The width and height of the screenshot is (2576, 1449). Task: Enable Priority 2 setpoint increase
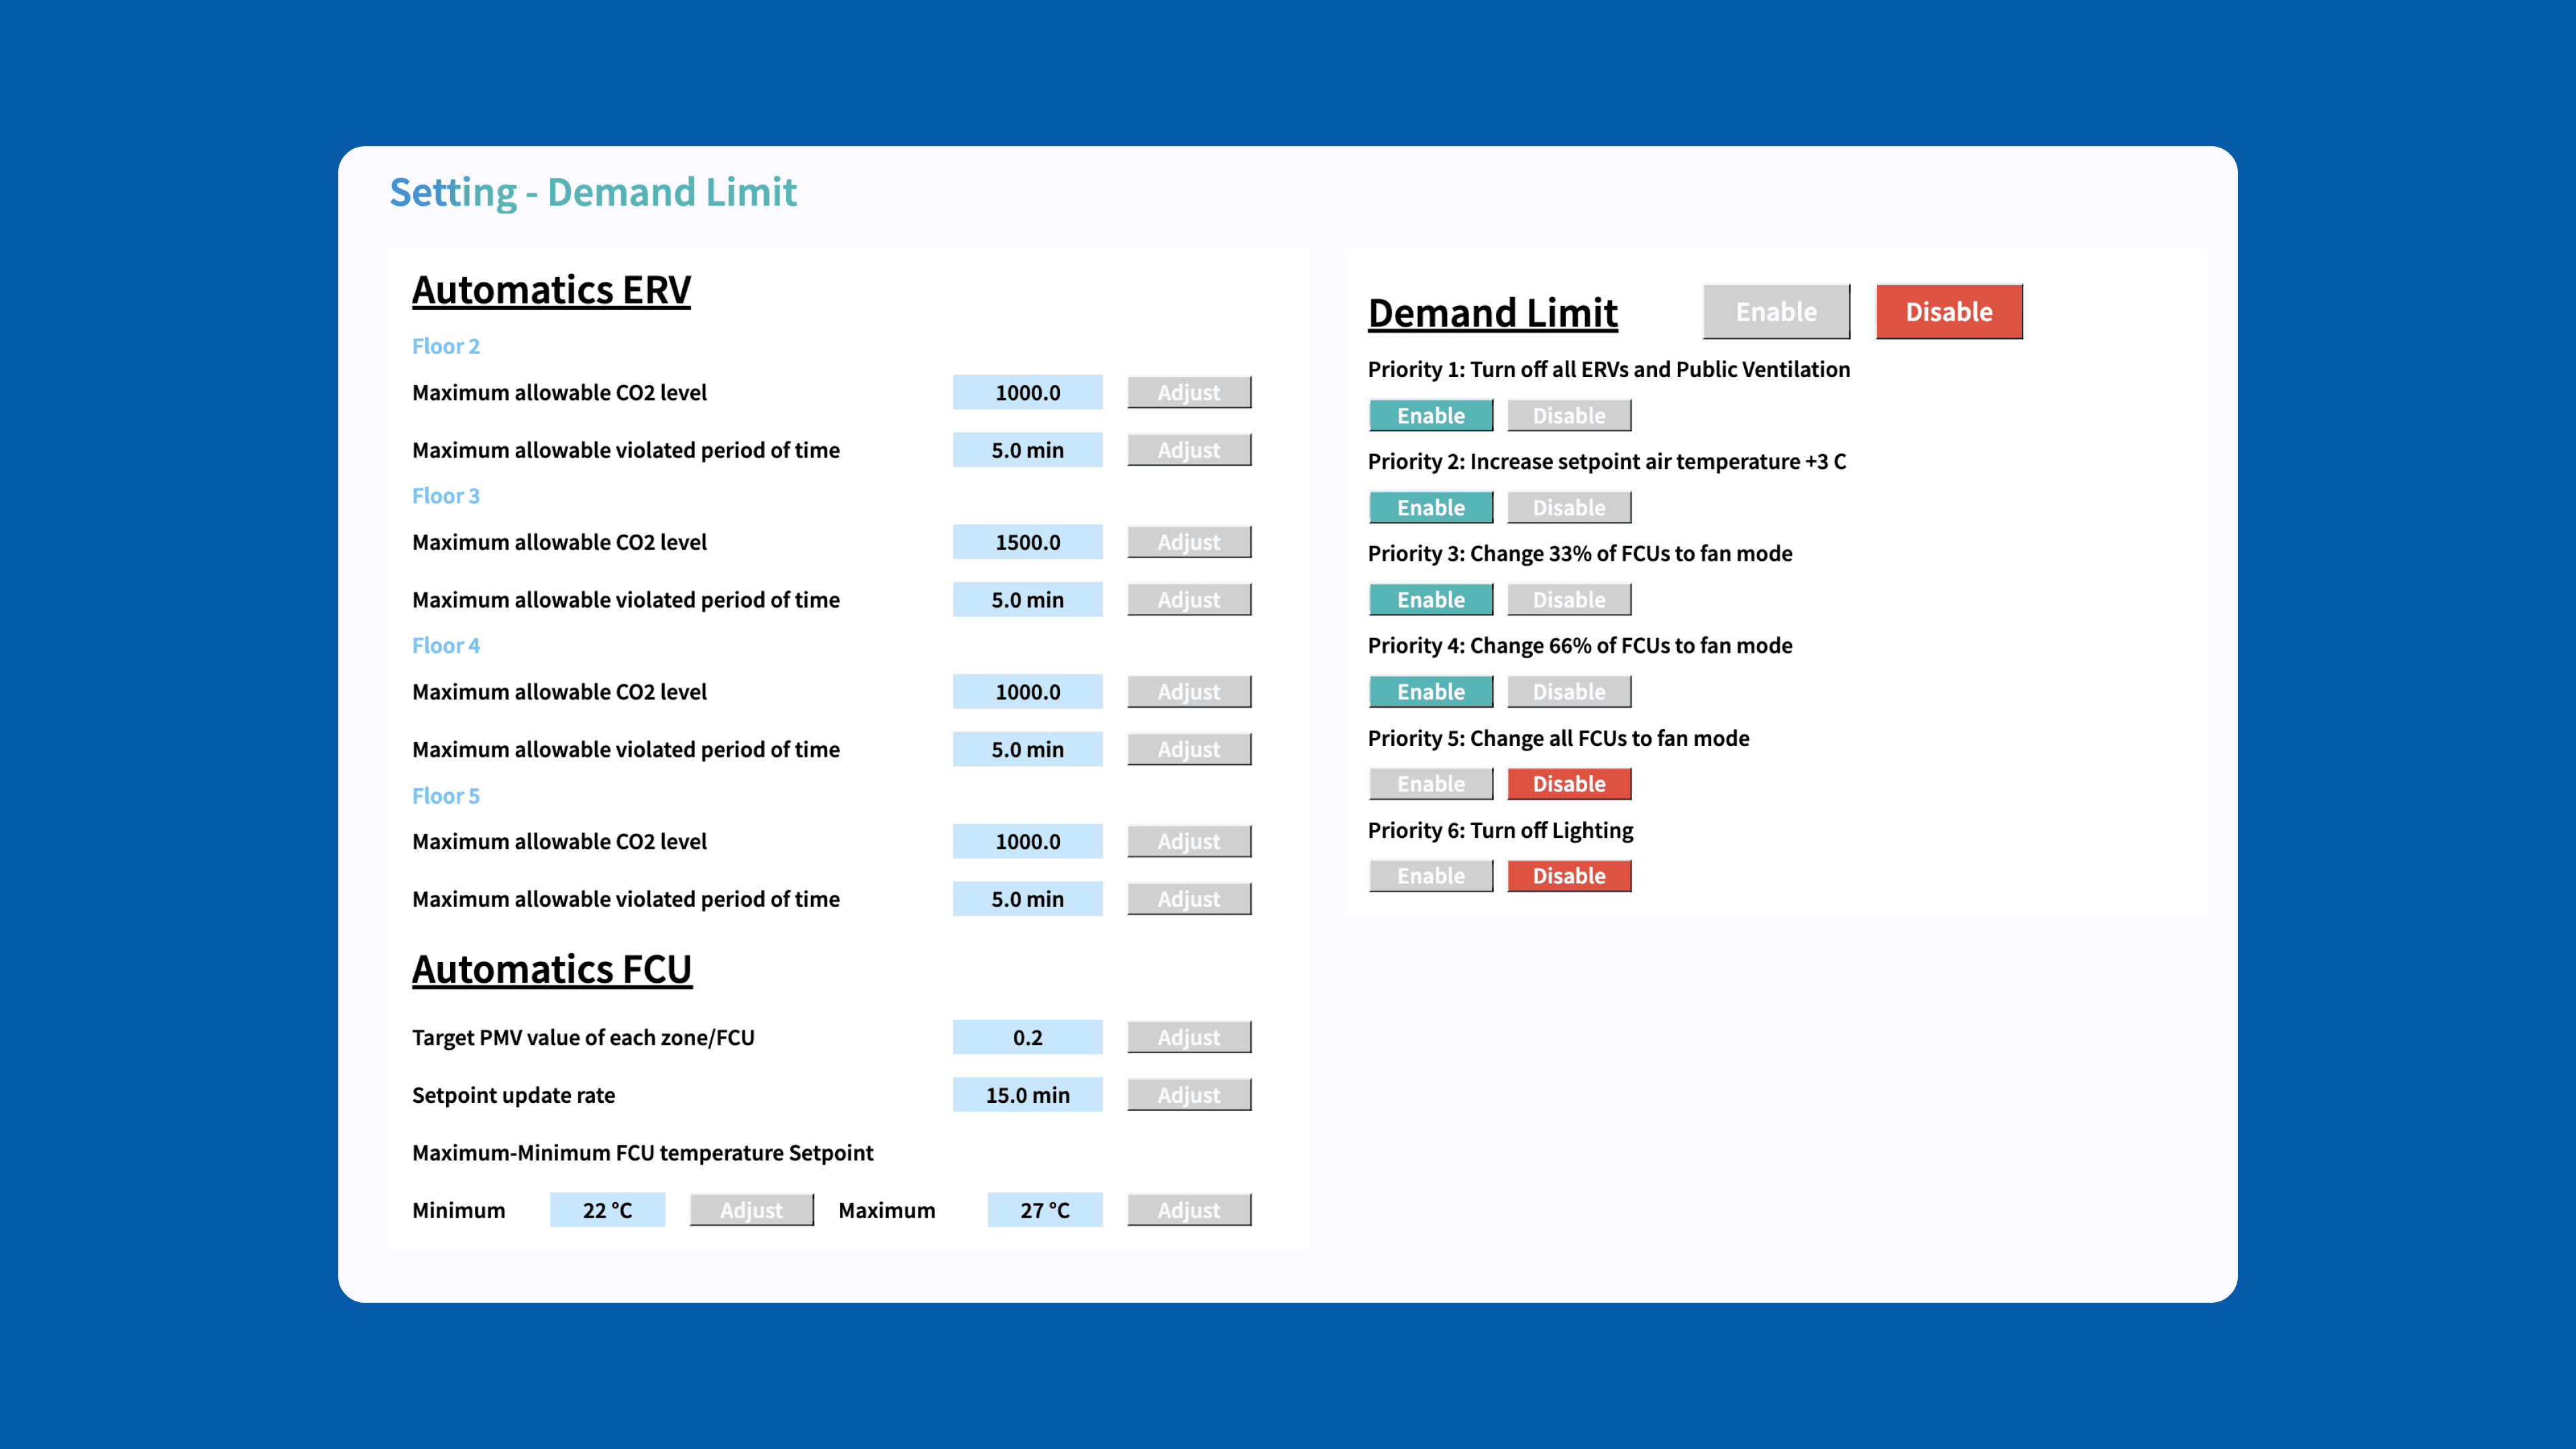click(x=1430, y=508)
